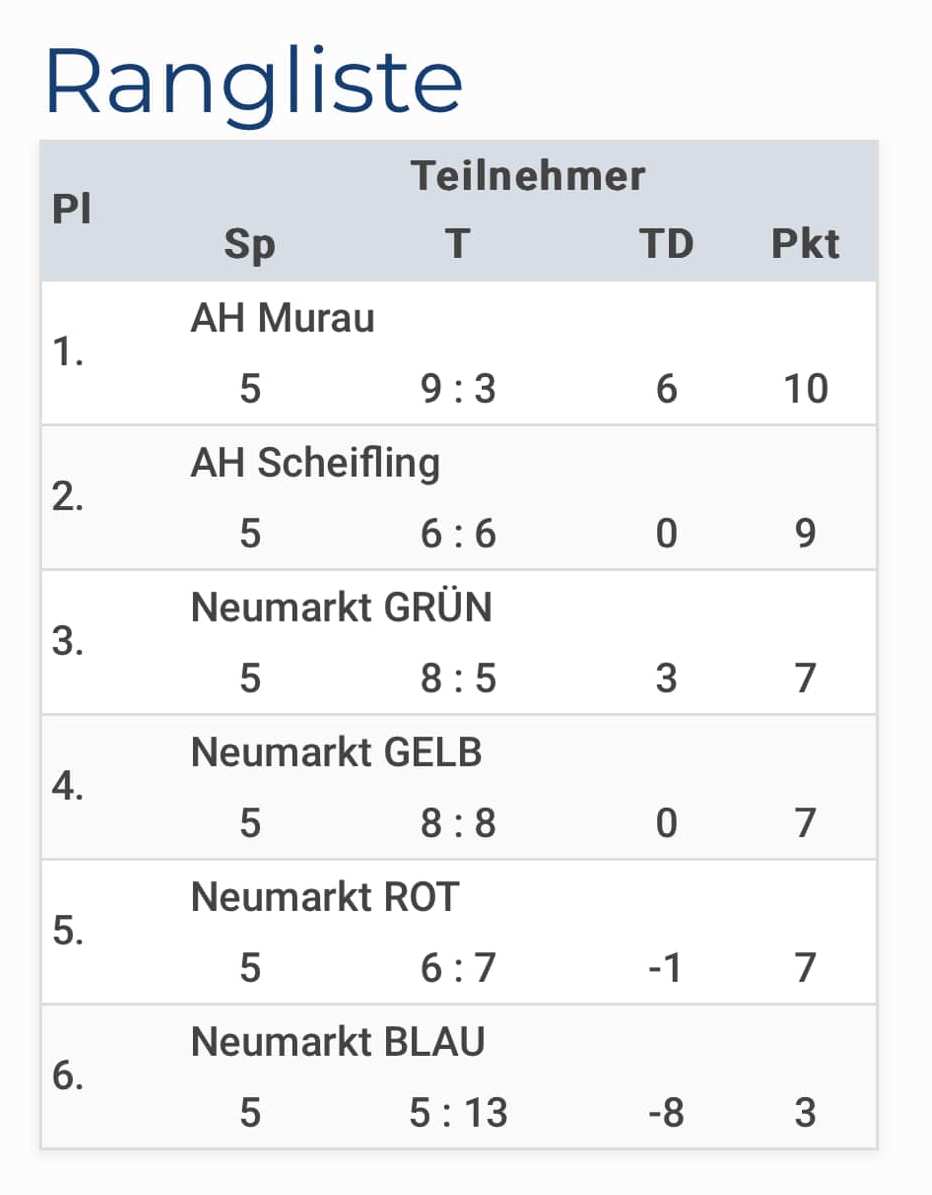The width and height of the screenshot is (932, 1195).
Task: Click the Sp column header
Action: pyautogui.click(x=250, y=245)
